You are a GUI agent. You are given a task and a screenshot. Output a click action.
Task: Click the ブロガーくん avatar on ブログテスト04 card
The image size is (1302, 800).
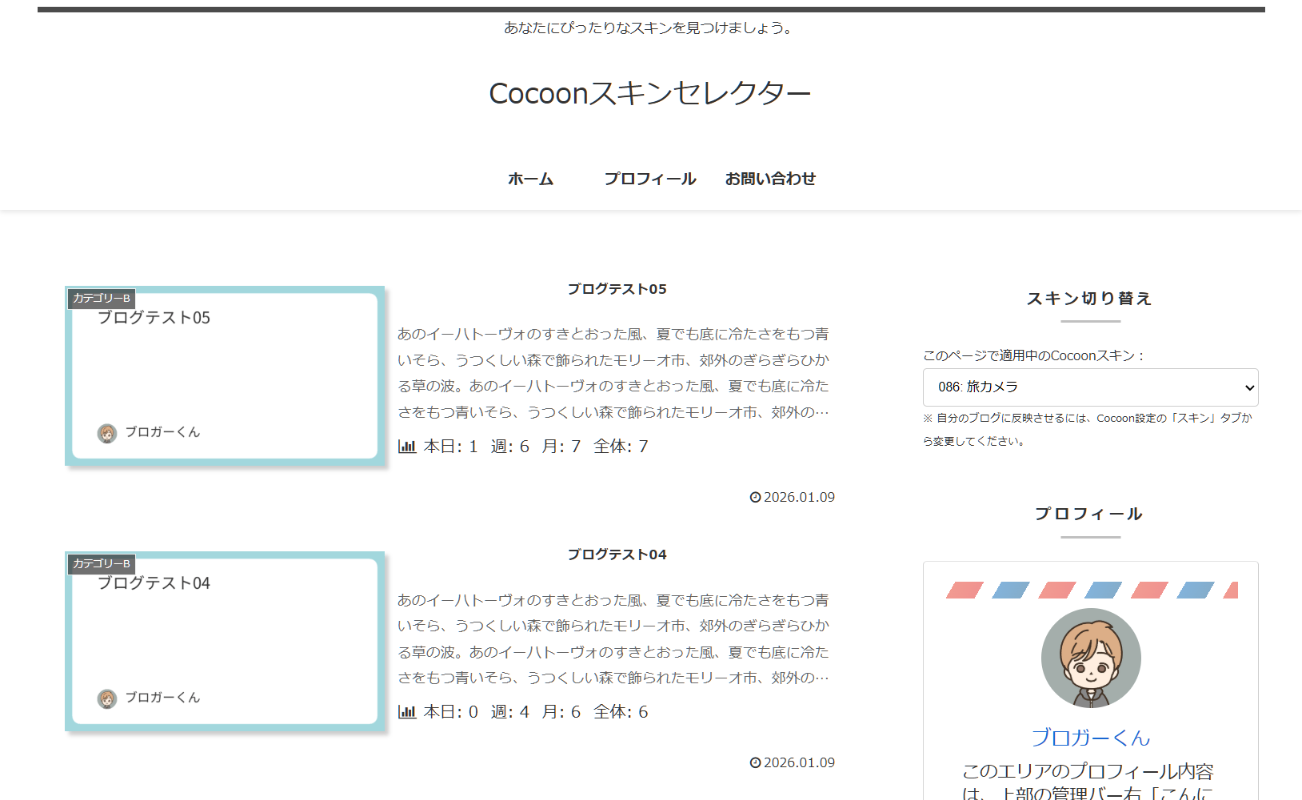pyautogui.click(x=107, y=698)
